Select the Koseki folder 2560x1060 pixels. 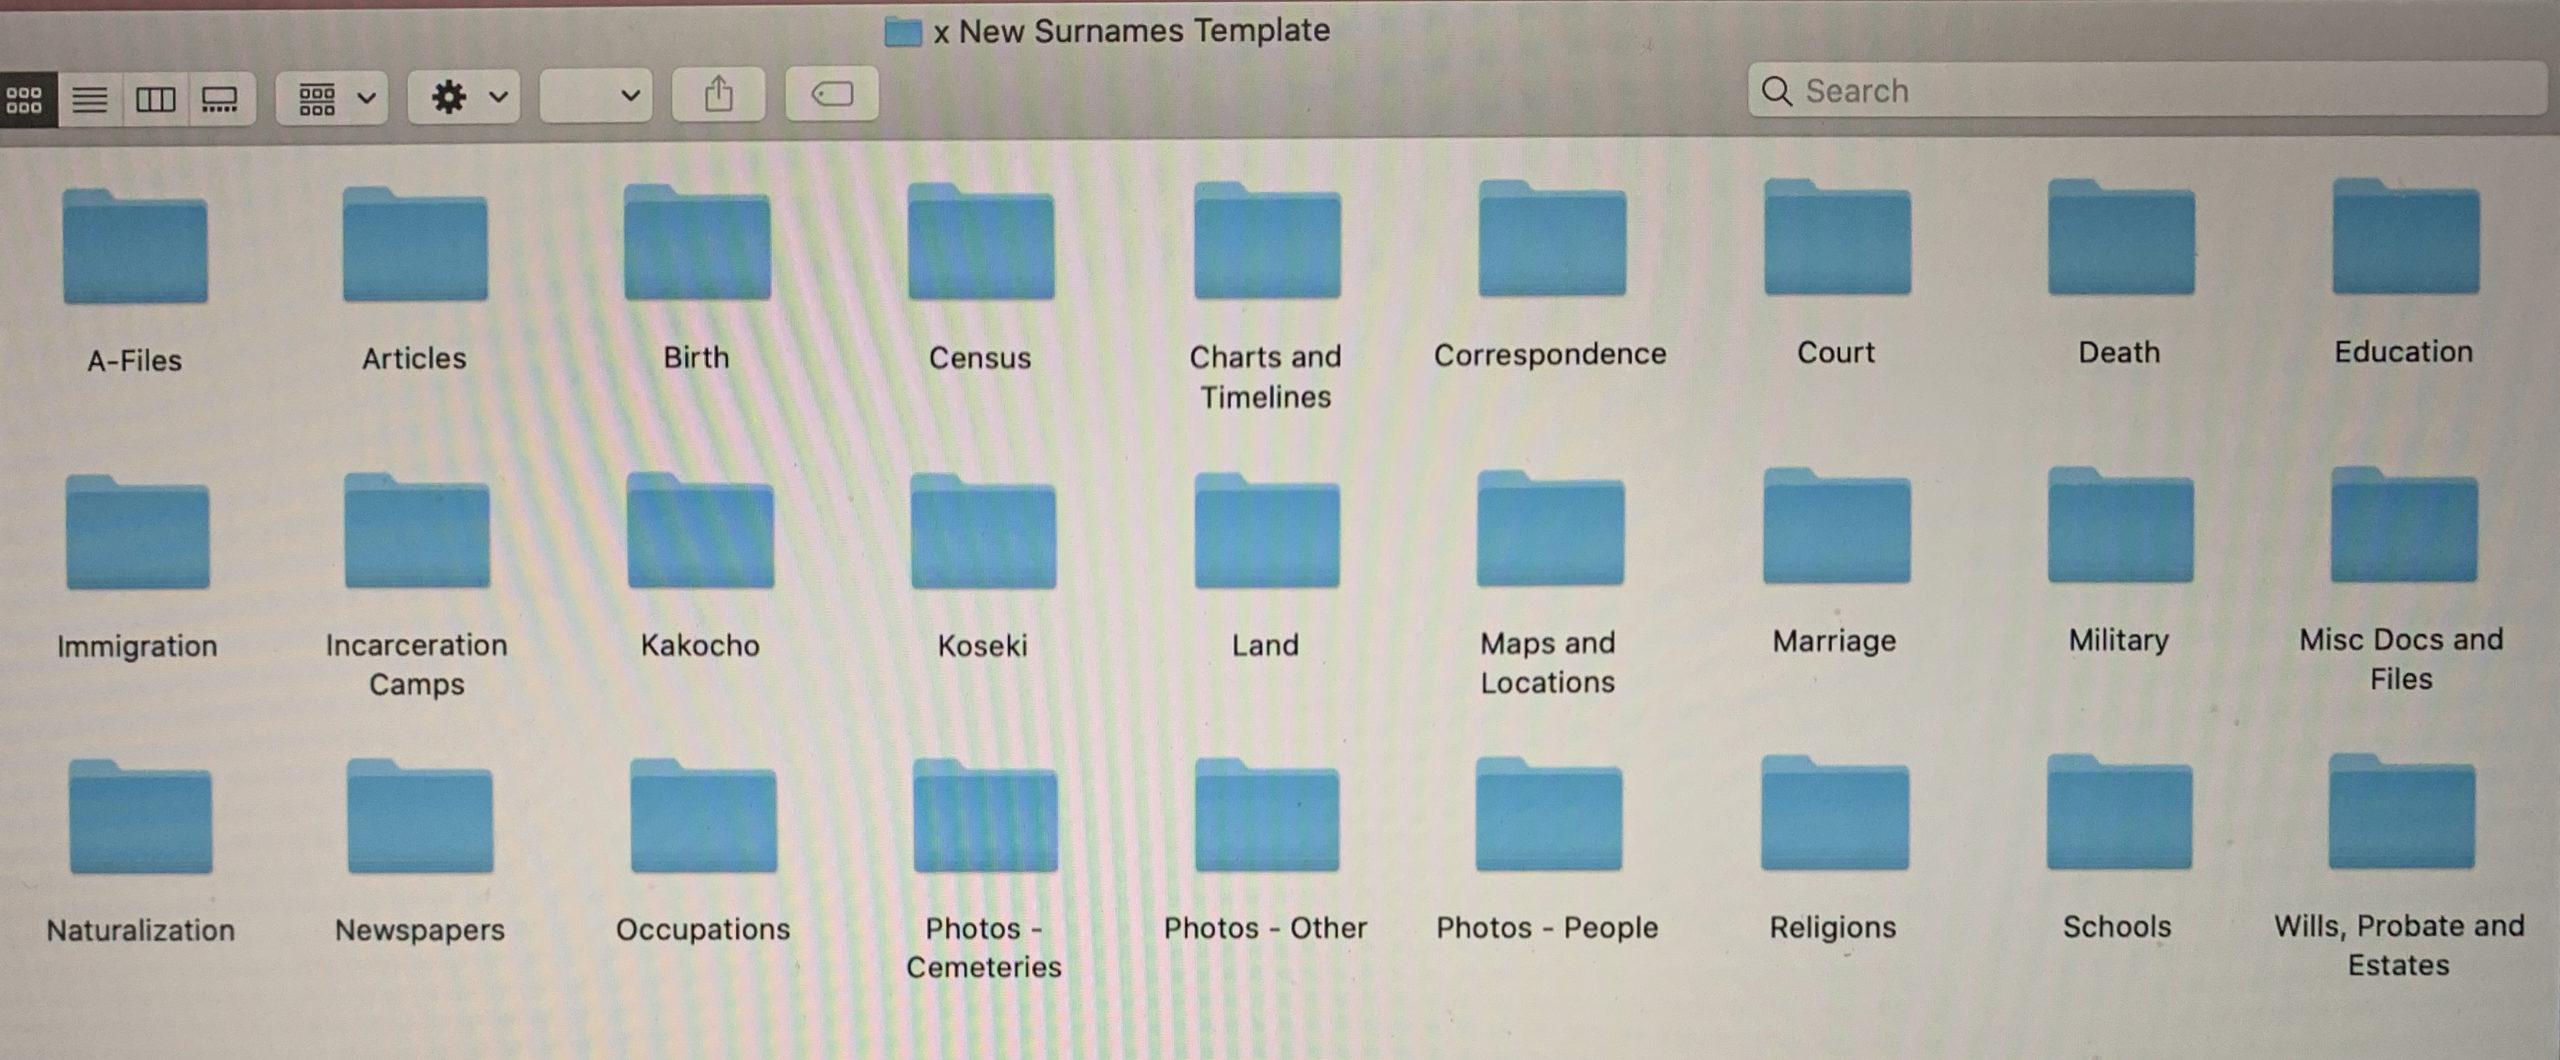pos(983,533)
